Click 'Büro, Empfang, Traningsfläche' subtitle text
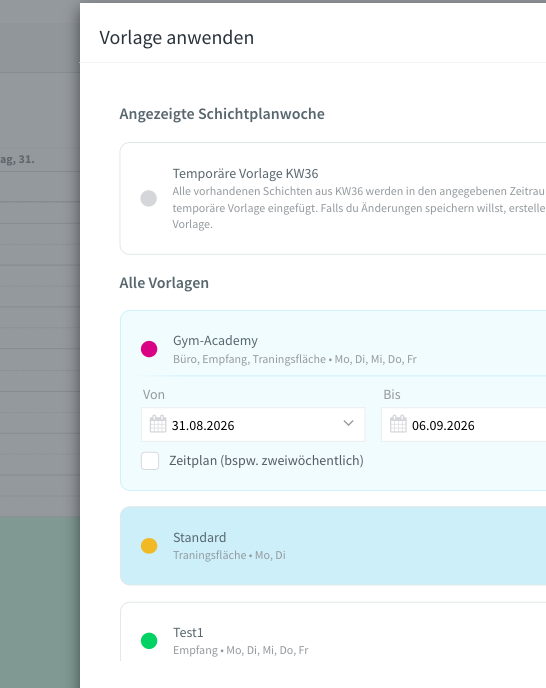This screenshot has height=688, width=546. (x=249, y=359)
